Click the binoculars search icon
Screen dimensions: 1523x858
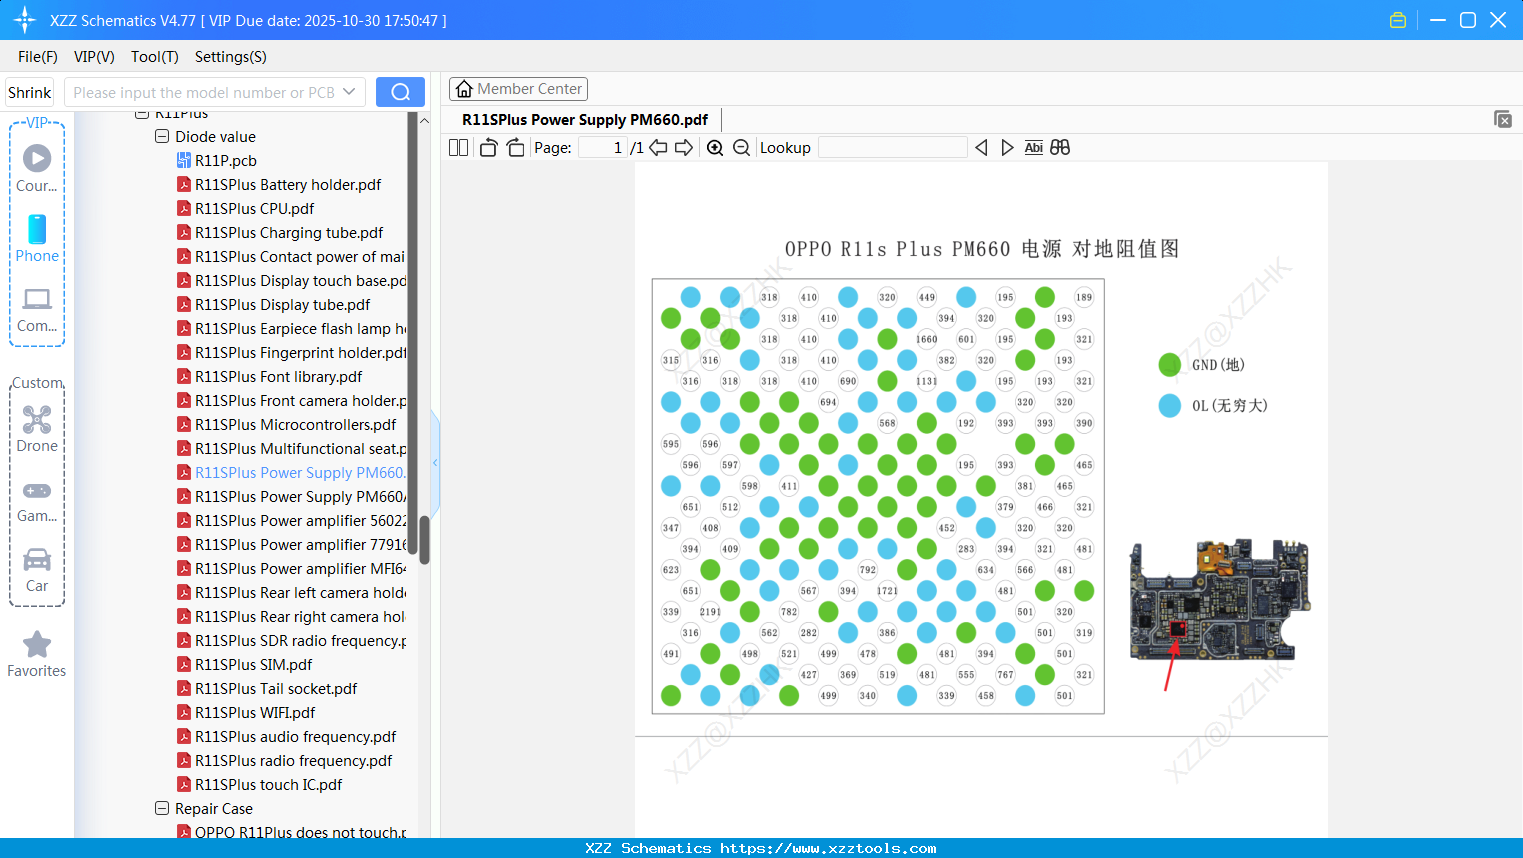coord(1060,147)
